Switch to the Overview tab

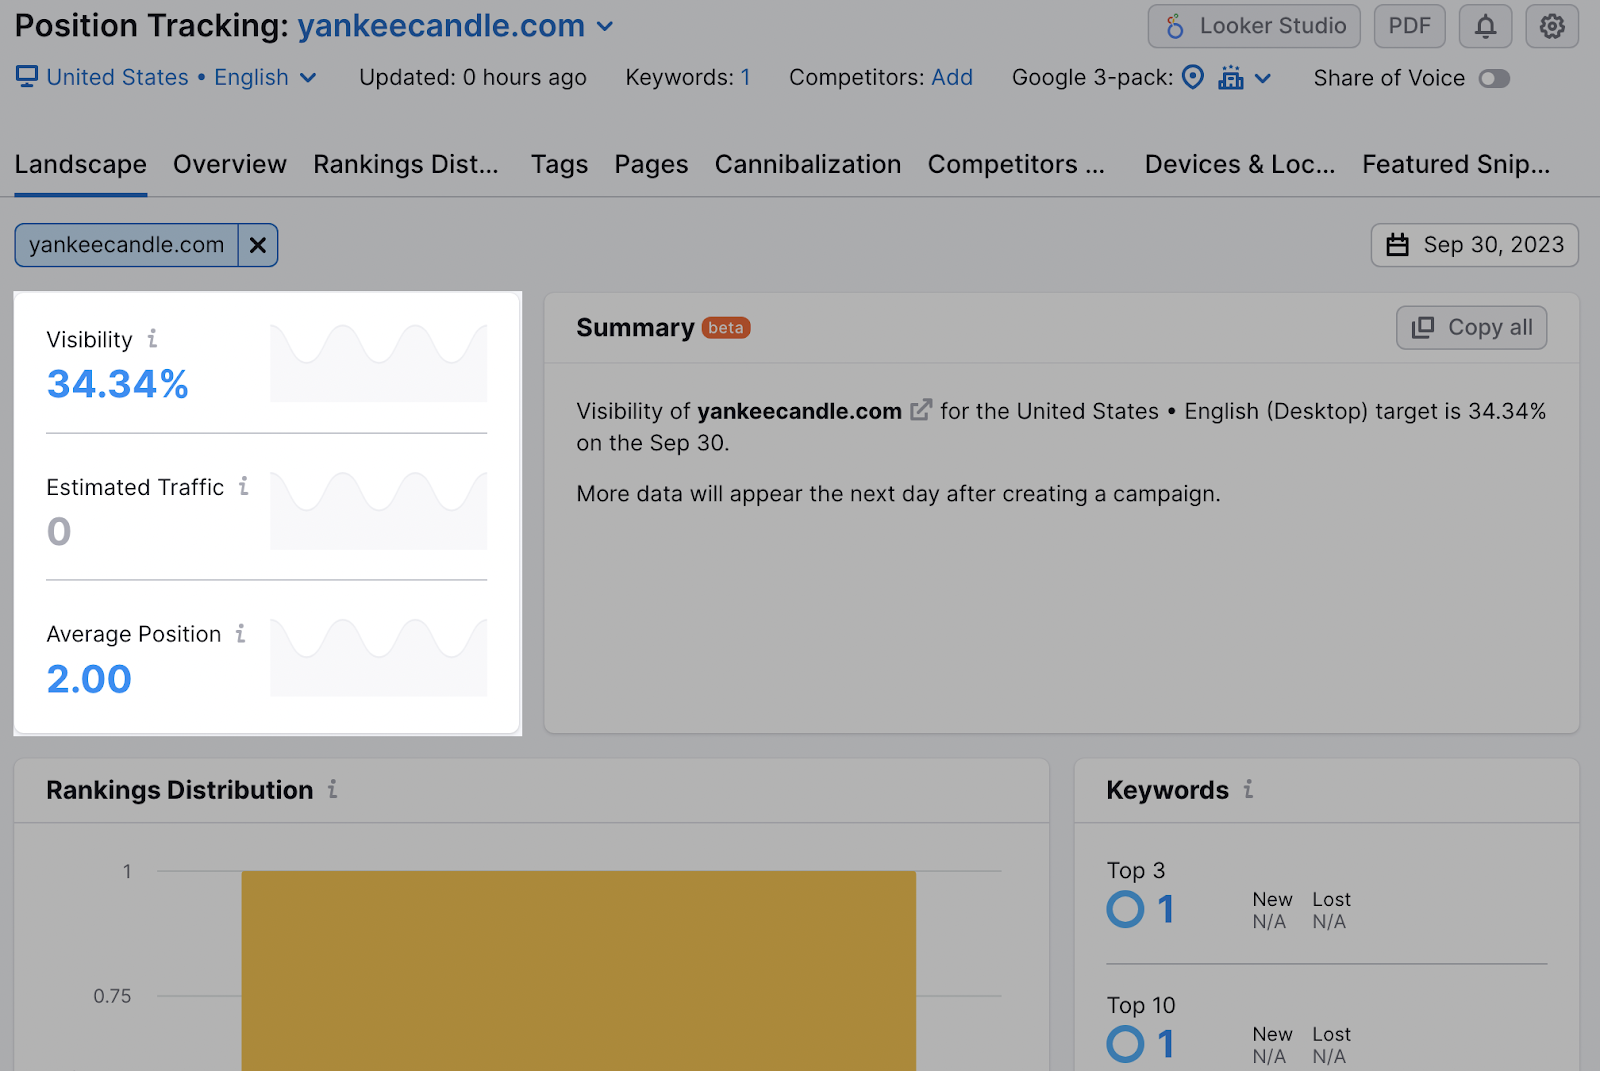click(x=230, y=164)
